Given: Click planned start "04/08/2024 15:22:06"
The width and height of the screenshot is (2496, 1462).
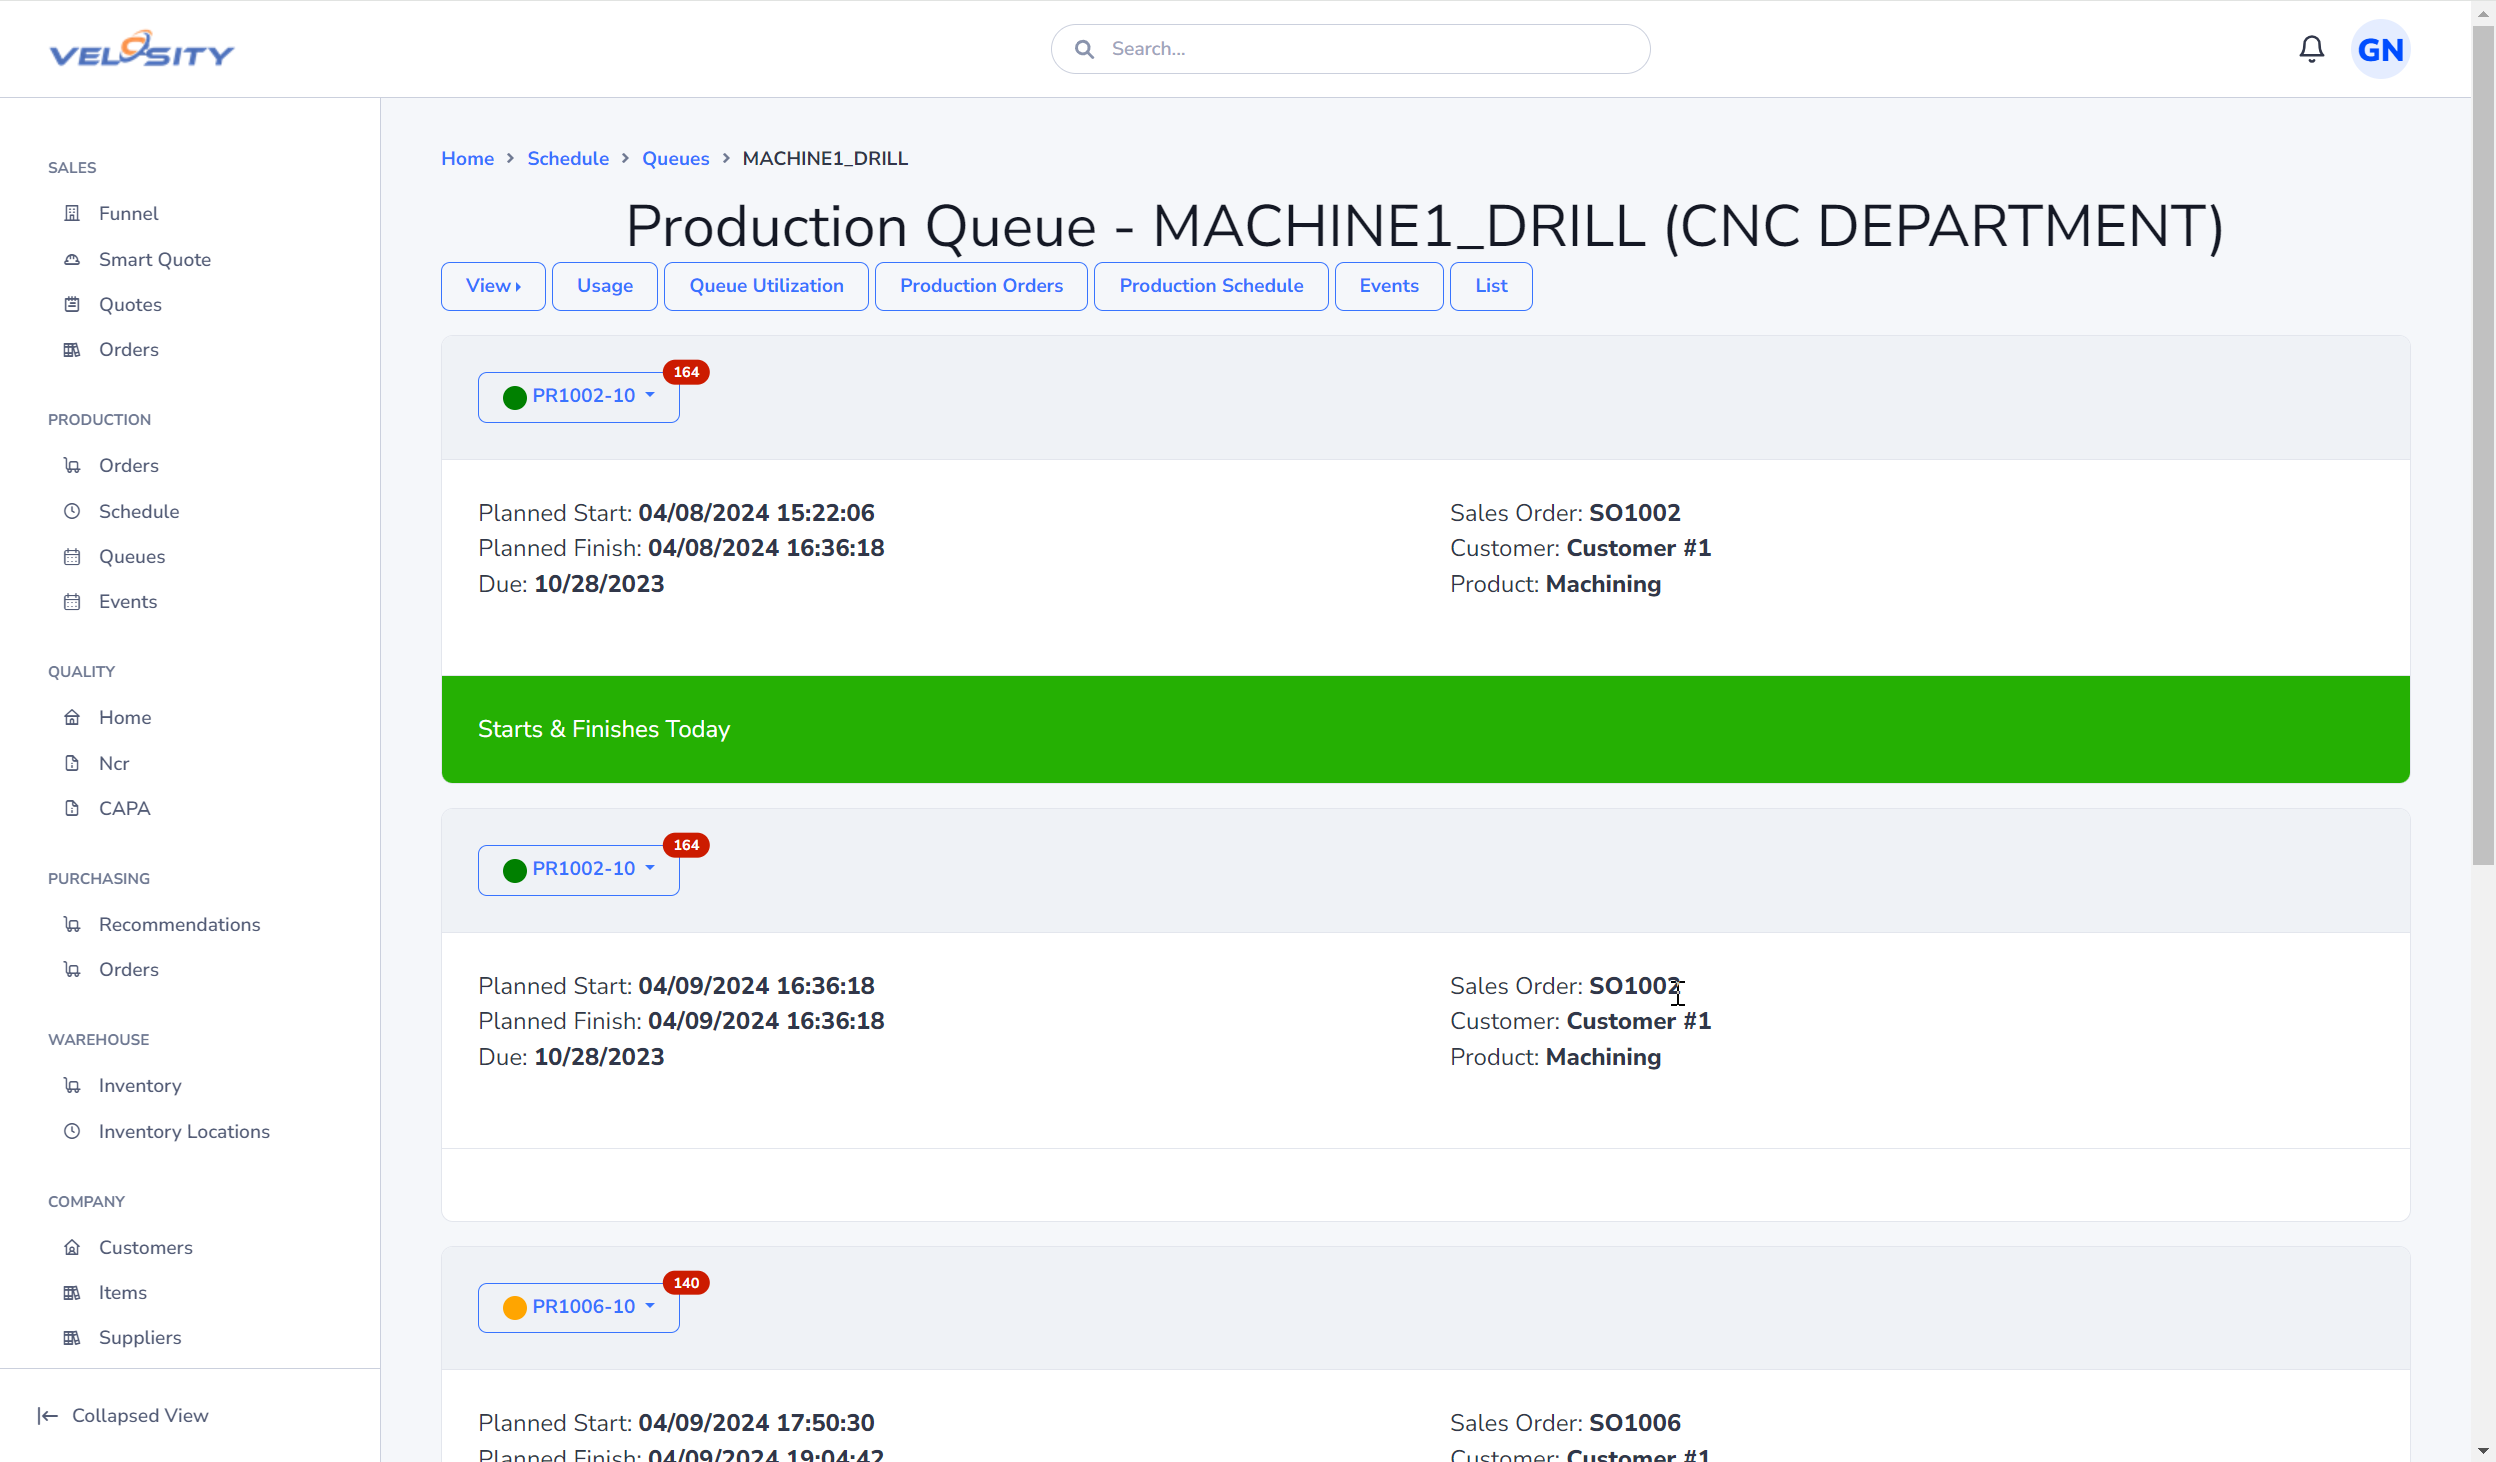Looking at the screenshot, I should [757, 513].
